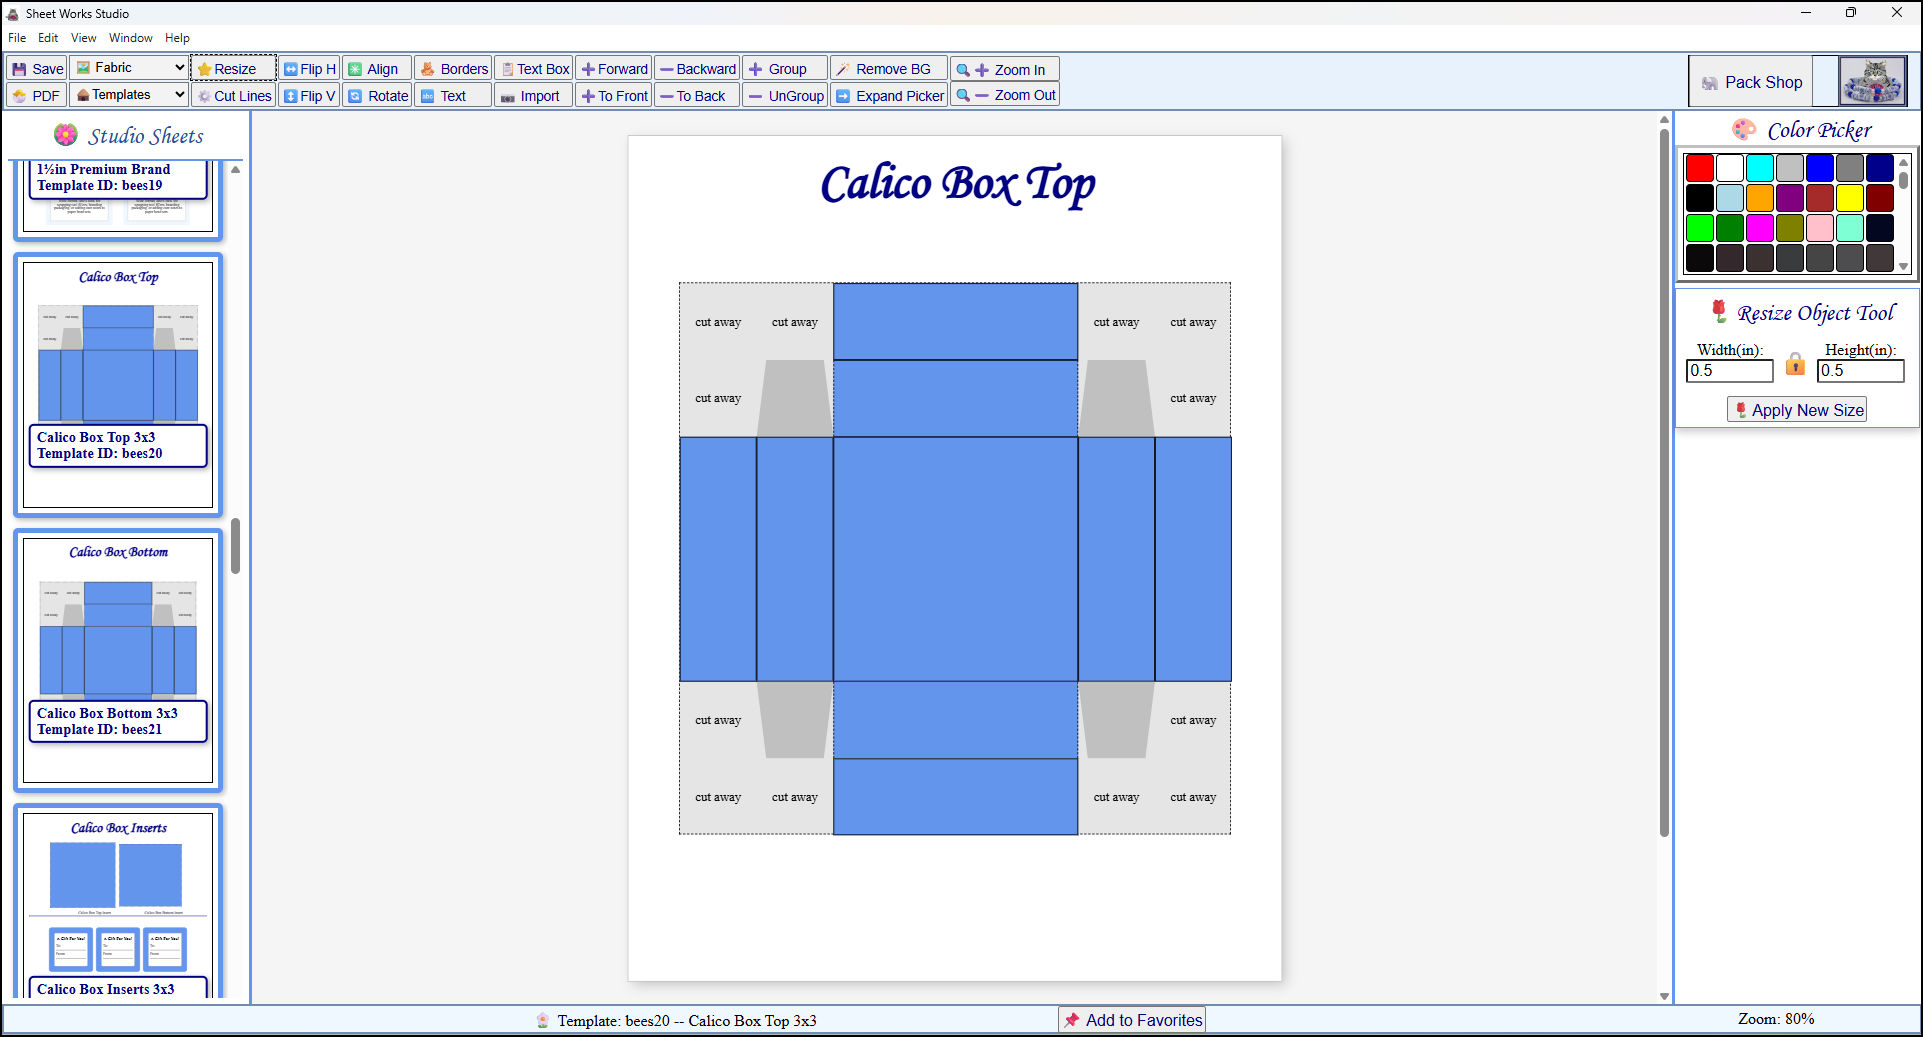Open the Templates dropdown

coord(128,94)
